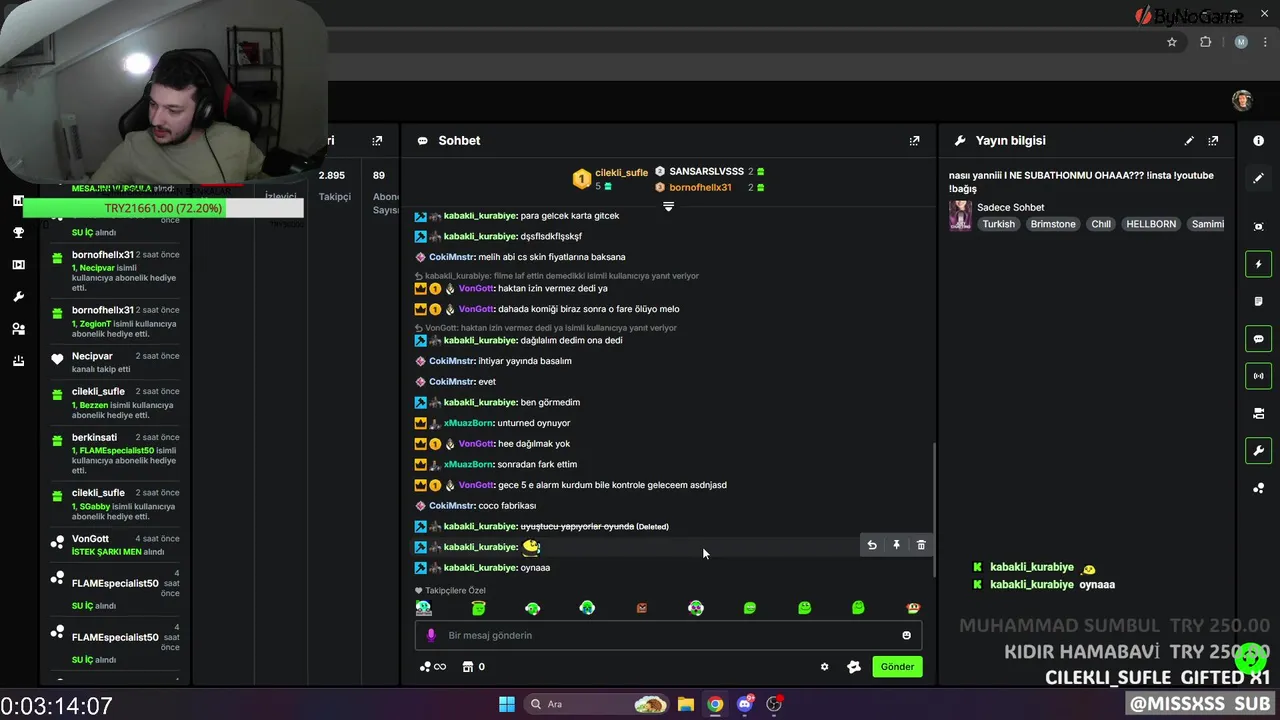The width and height of the screenshot is (1280, 720).
Task: Open the wrench settings icon in left sidebar
Action: tap(18, 297)
